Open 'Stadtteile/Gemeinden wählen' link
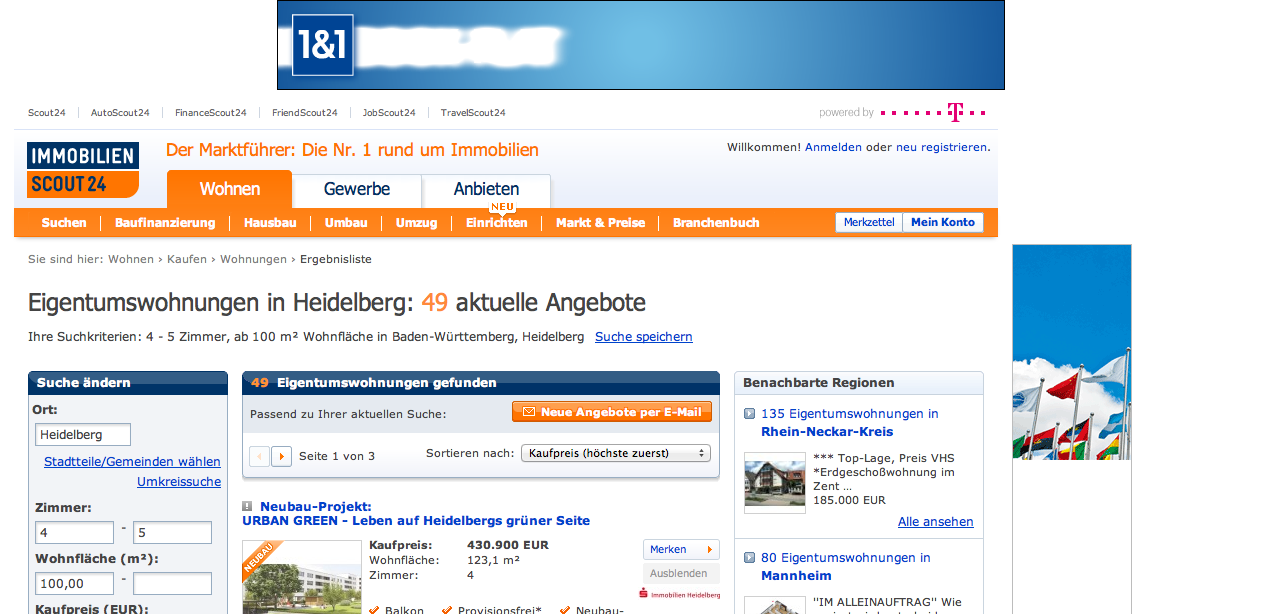This screenshot has width=1280, height=614. coord(132,461)
